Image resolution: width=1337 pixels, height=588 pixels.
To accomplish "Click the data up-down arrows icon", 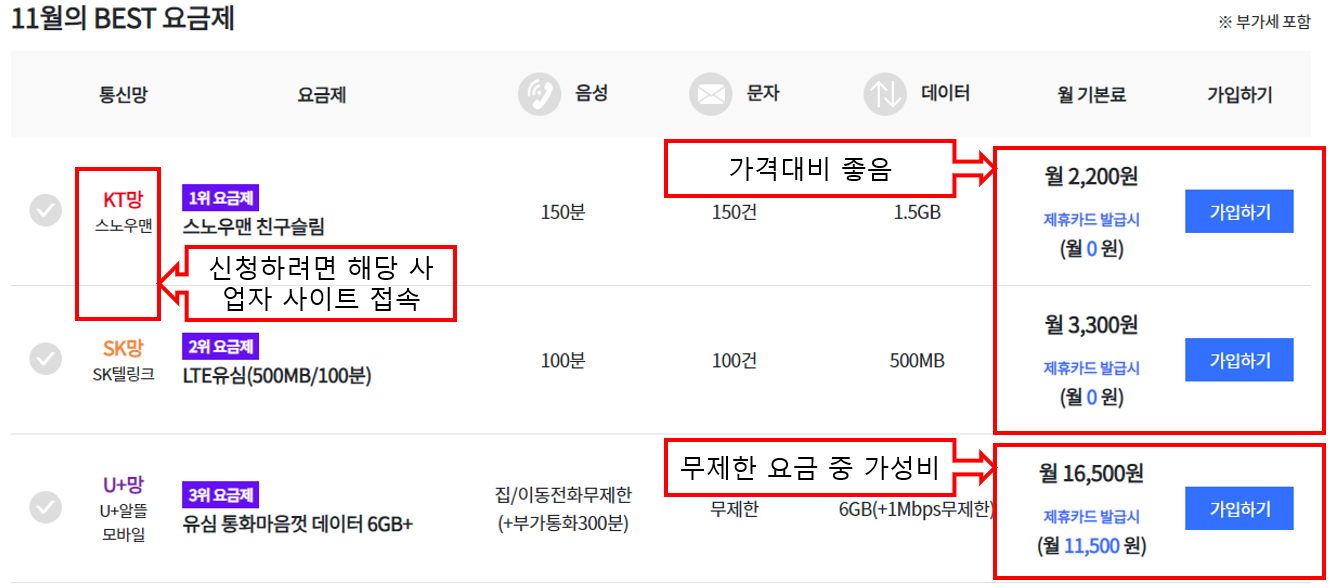I will point(885,95).
